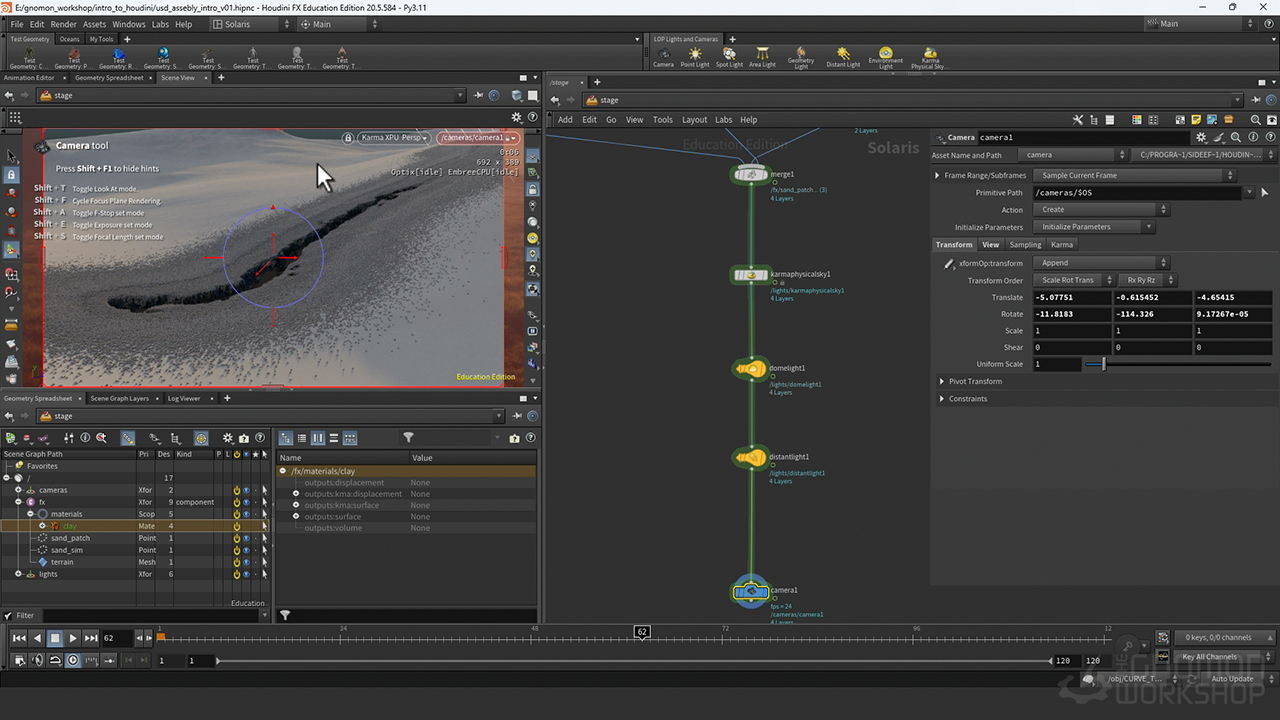Click the Key All Channels button
Screen dimensions: 1280x720
pos(1210,657)
